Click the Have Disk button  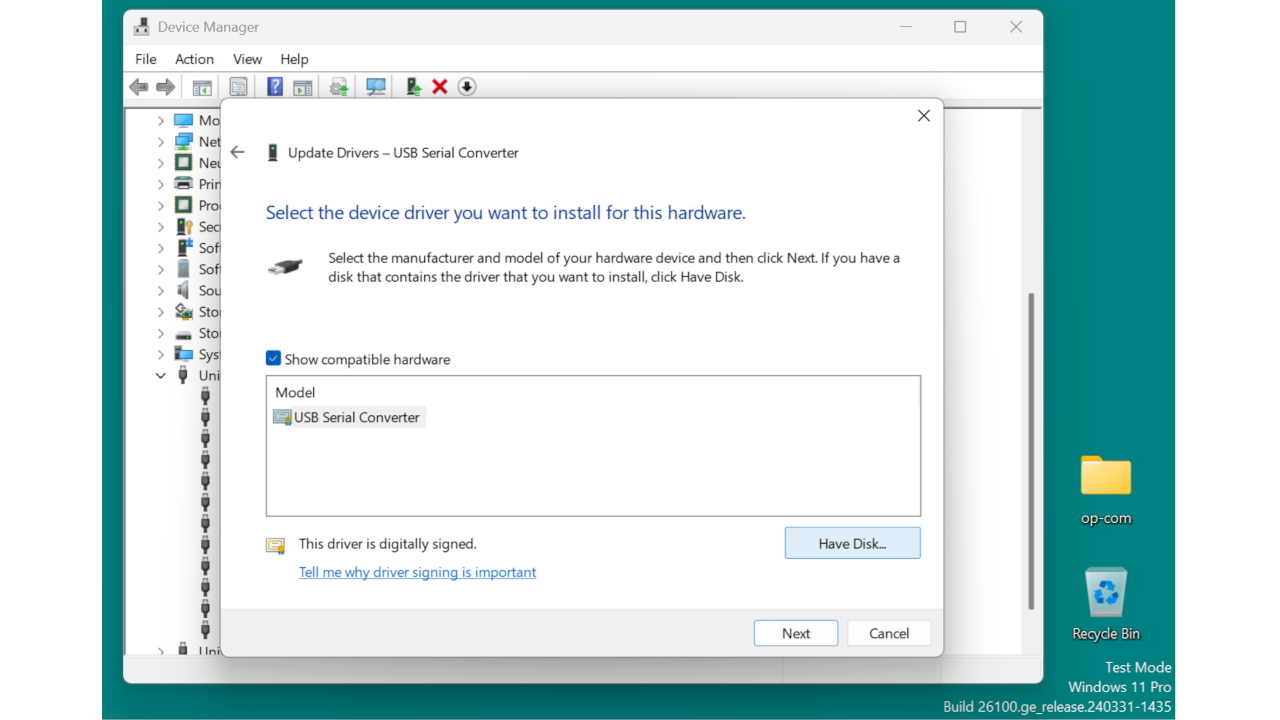(x=852, y=543)
